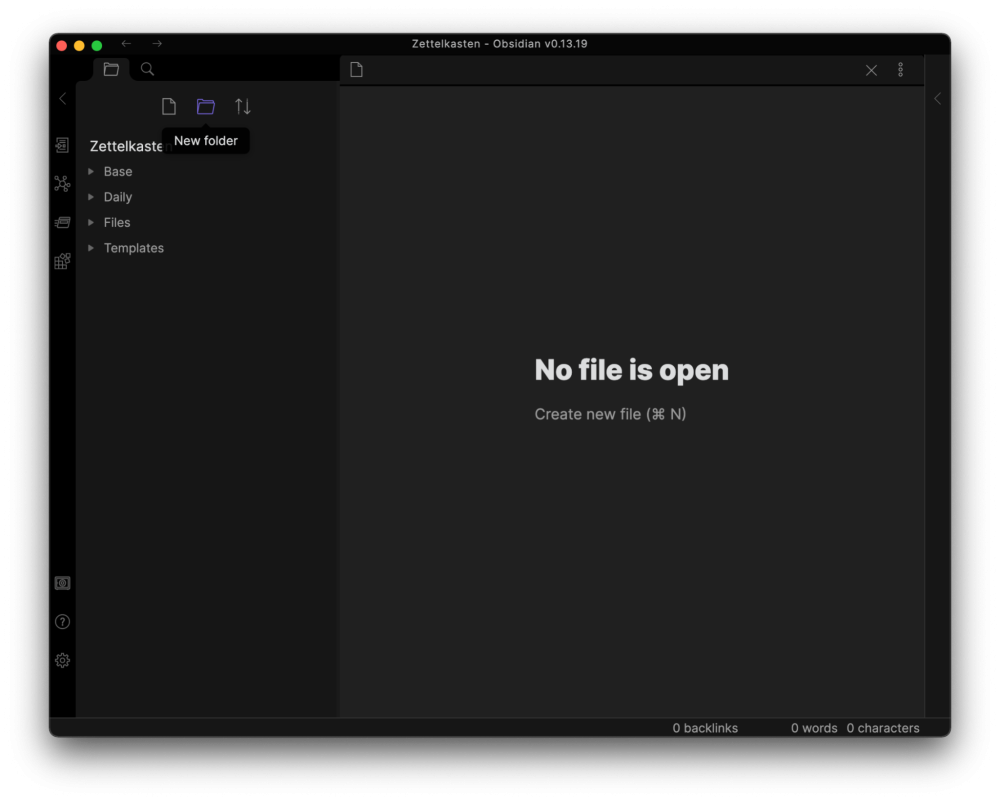Open Obsidian settings gear

click(x=62, y=660)
